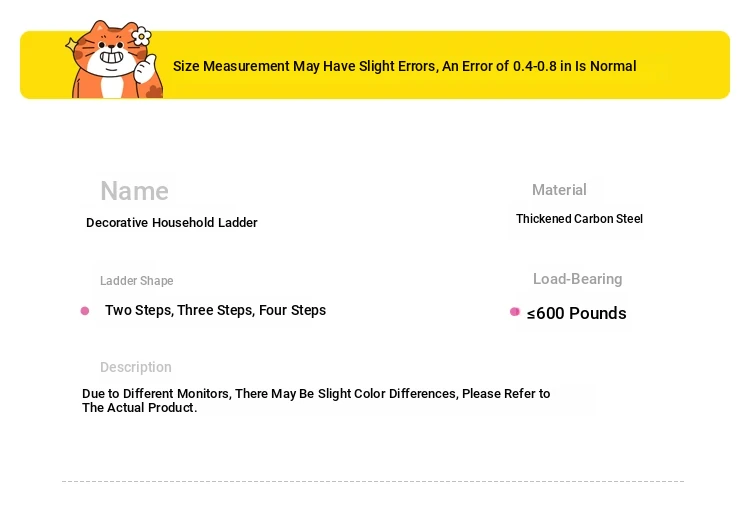Click the Ladder Shape label
The height and width of the screenshot is (516, 750).
pyautogui.click(x=136, y=281)
